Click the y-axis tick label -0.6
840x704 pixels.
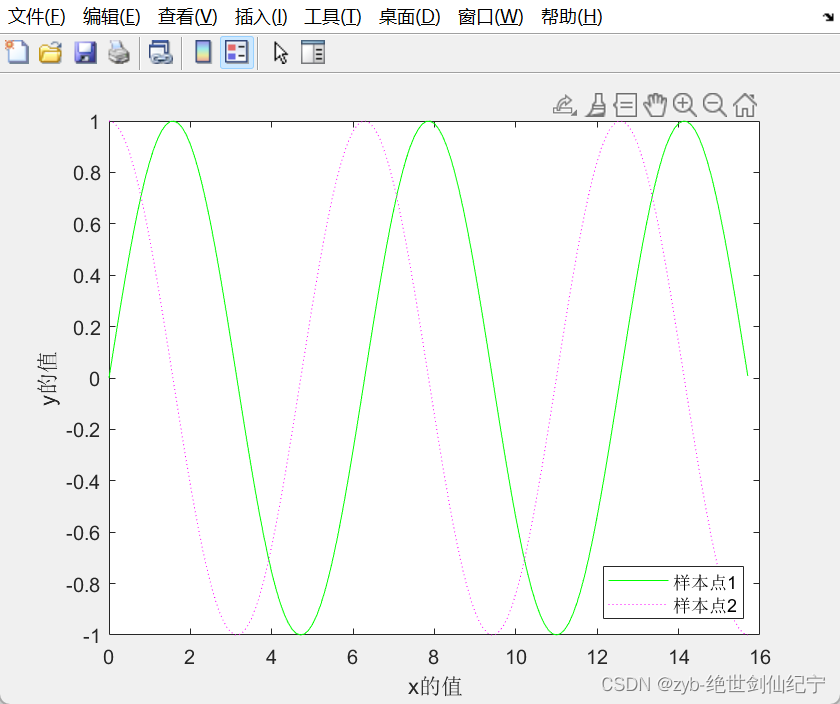click(x=83, y=533)
